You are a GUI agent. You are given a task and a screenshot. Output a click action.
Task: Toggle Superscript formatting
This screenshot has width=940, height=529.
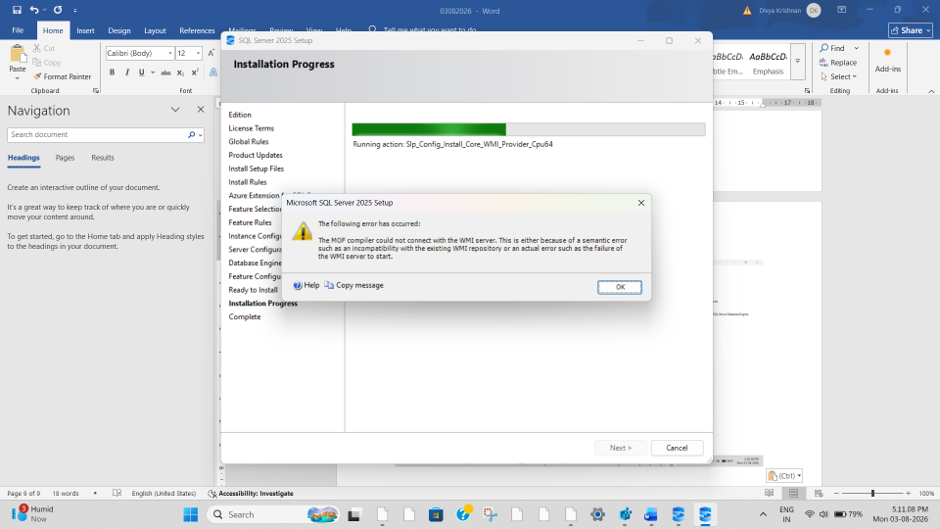point(195,73)
